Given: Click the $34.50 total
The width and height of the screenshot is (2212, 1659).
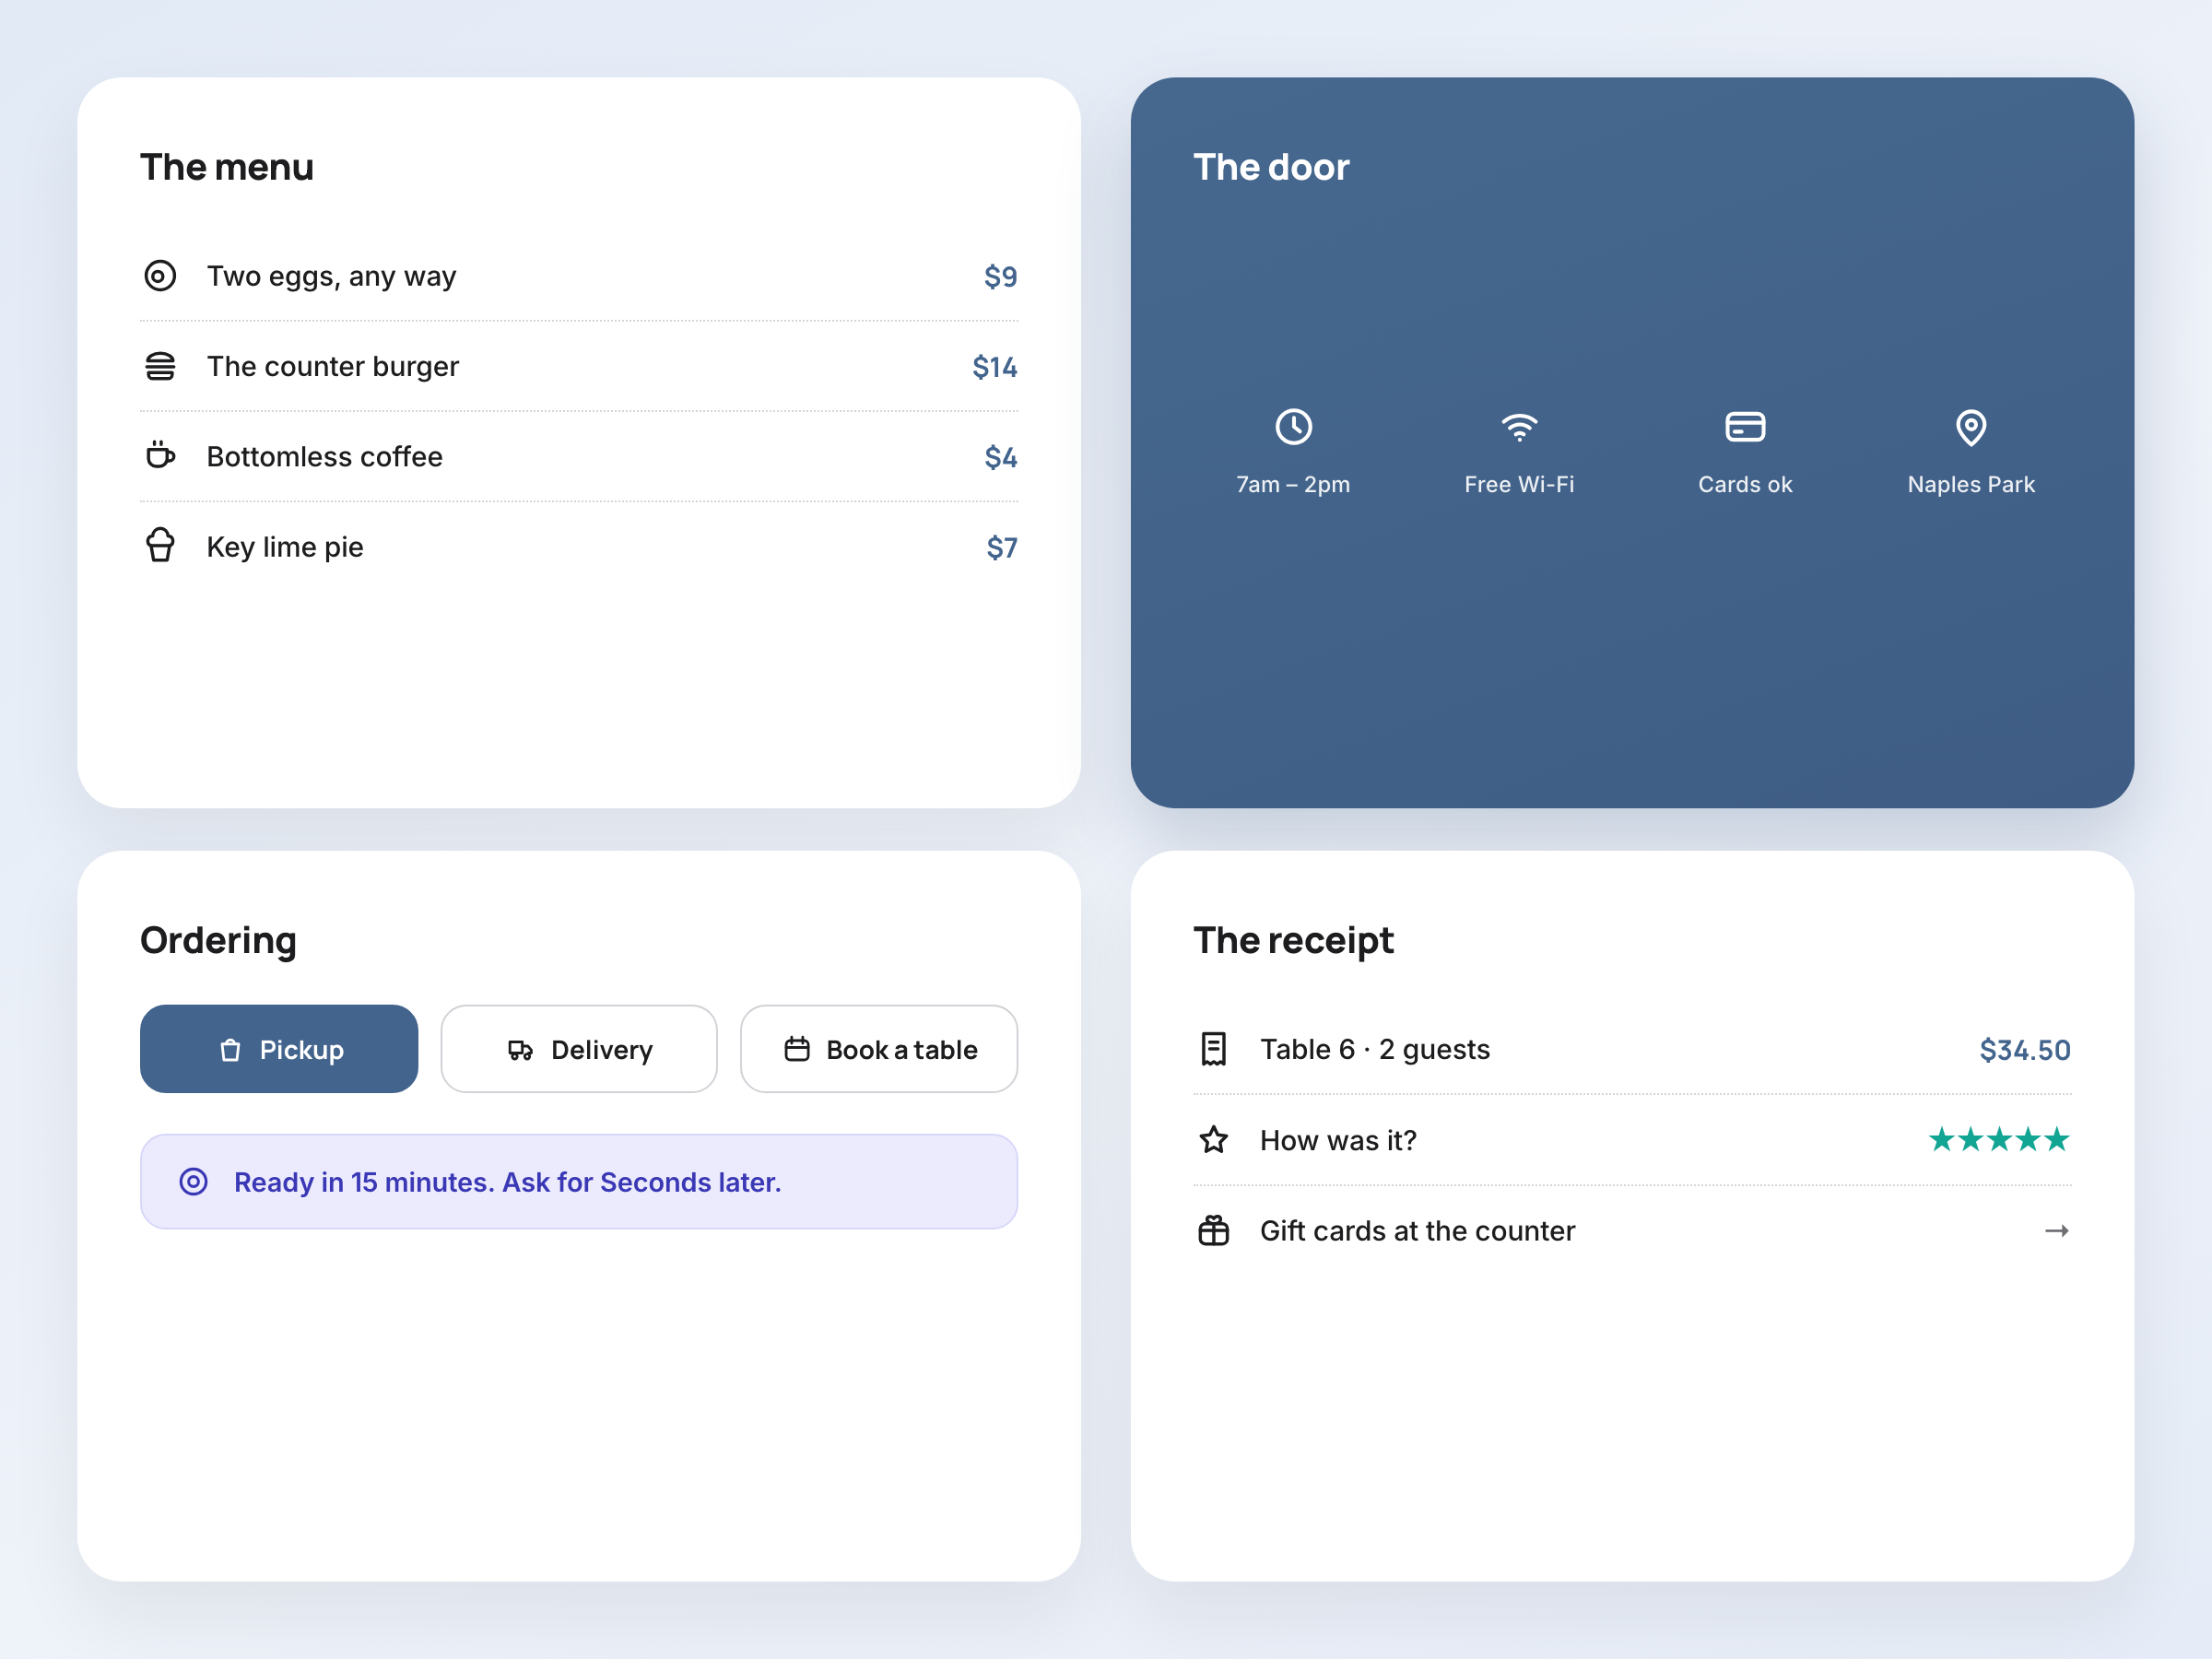Looking at the screenshot, I should 2025,1050.
